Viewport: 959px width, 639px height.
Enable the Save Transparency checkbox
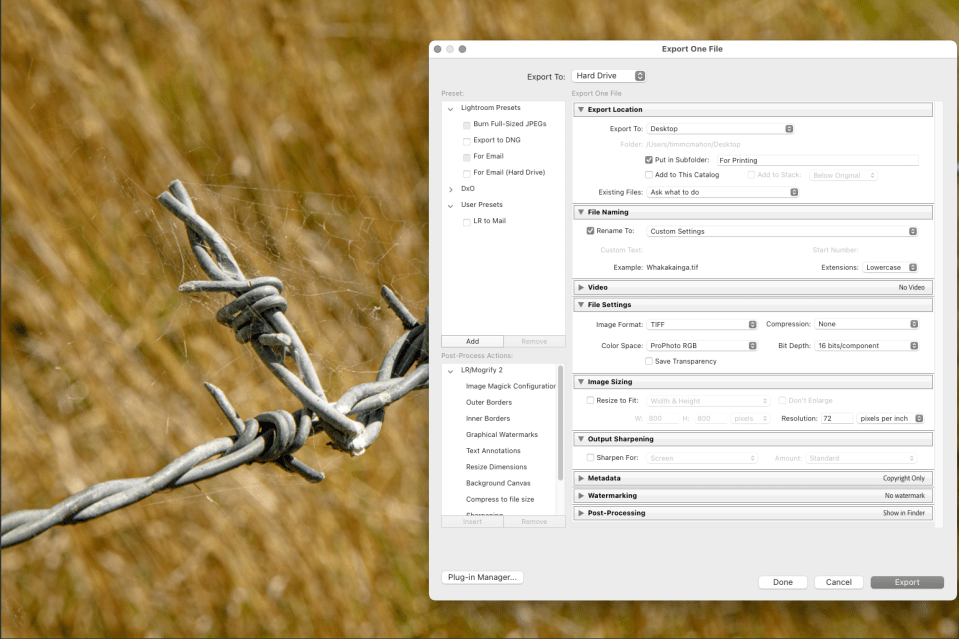coord(649,361)
